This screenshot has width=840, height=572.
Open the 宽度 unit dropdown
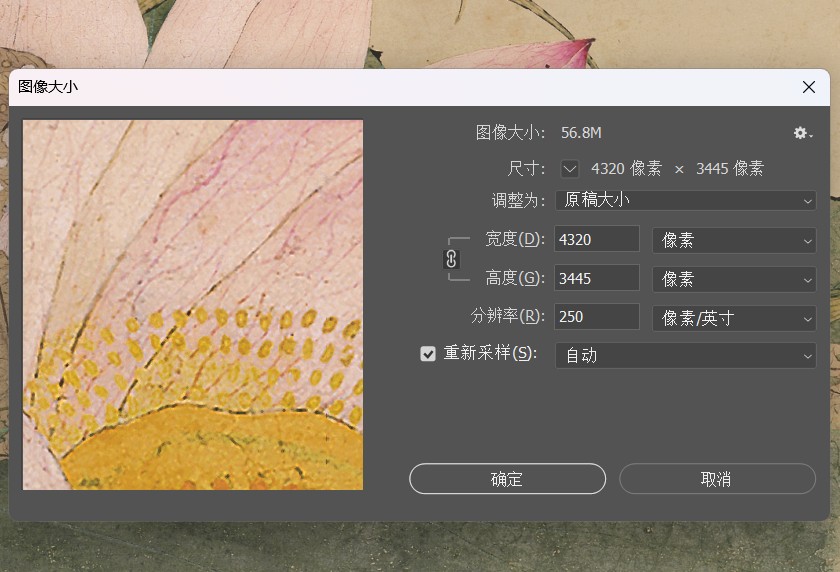tap(734, 240)
